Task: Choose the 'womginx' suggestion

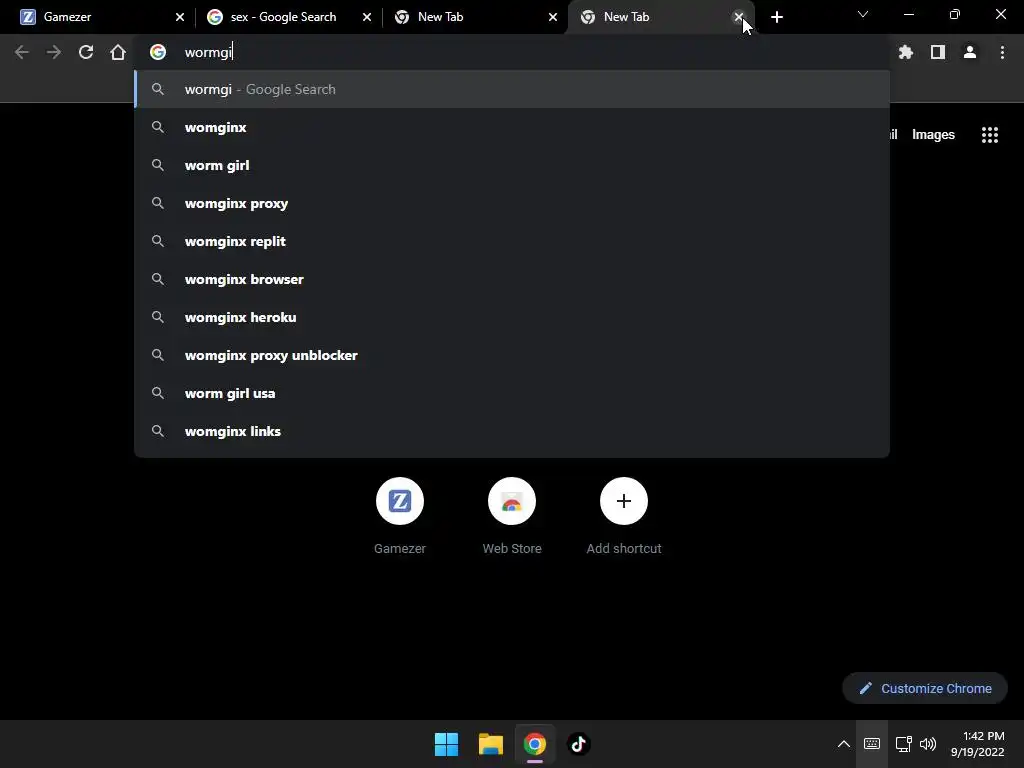Action: (x=512, y=127)
